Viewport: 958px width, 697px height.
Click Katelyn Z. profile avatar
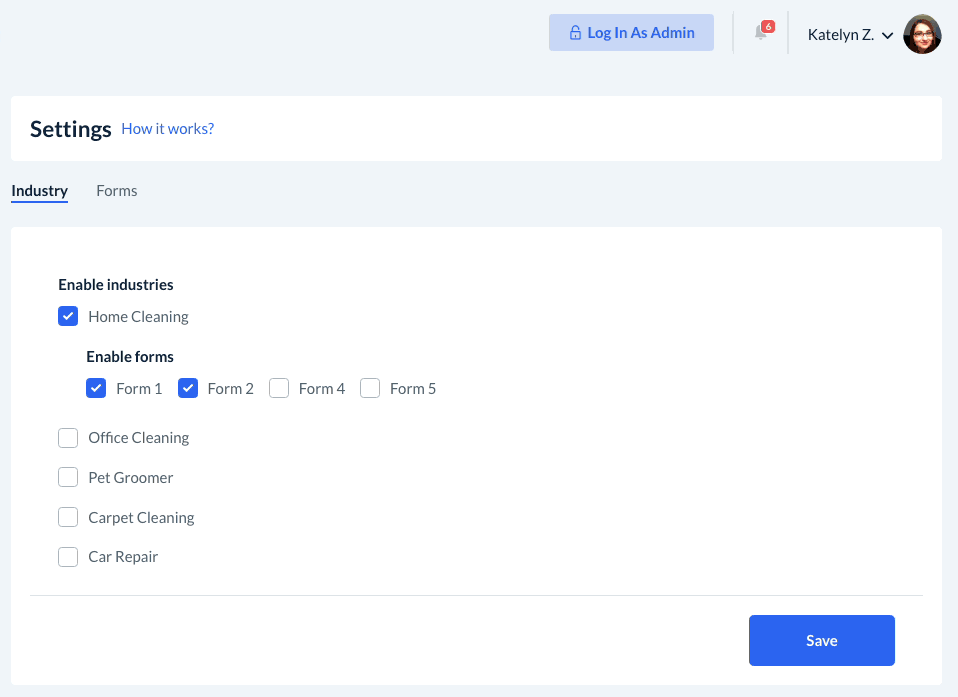pos(922,34)
